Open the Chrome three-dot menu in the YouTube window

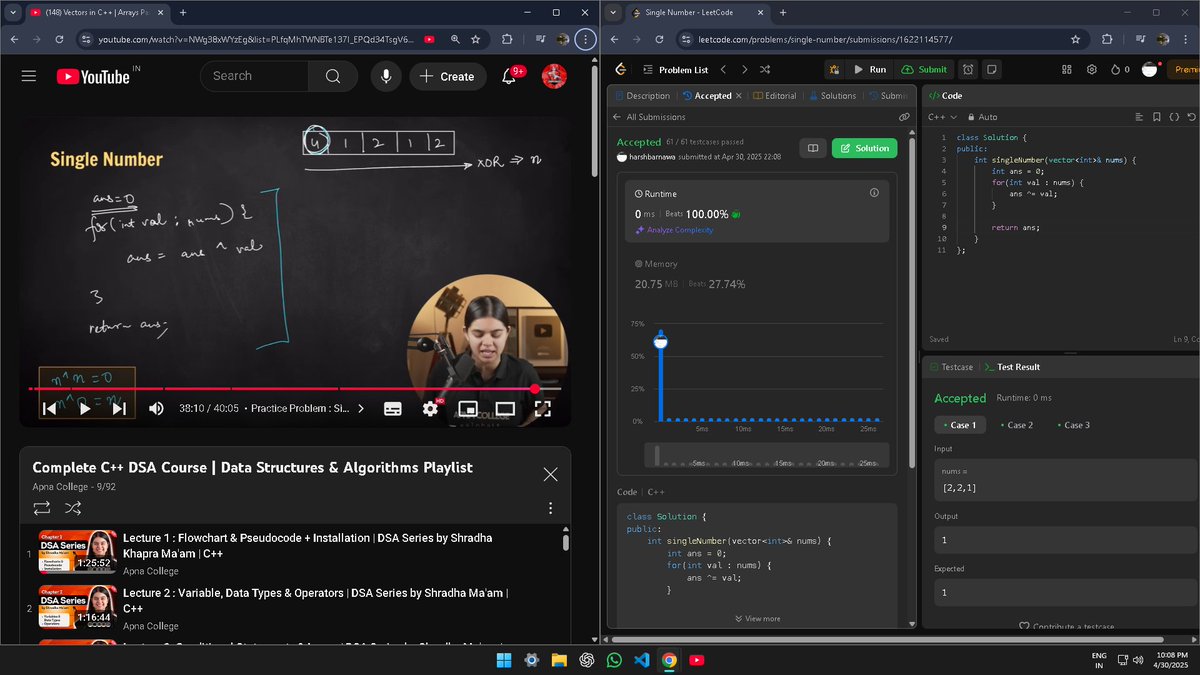585,39
